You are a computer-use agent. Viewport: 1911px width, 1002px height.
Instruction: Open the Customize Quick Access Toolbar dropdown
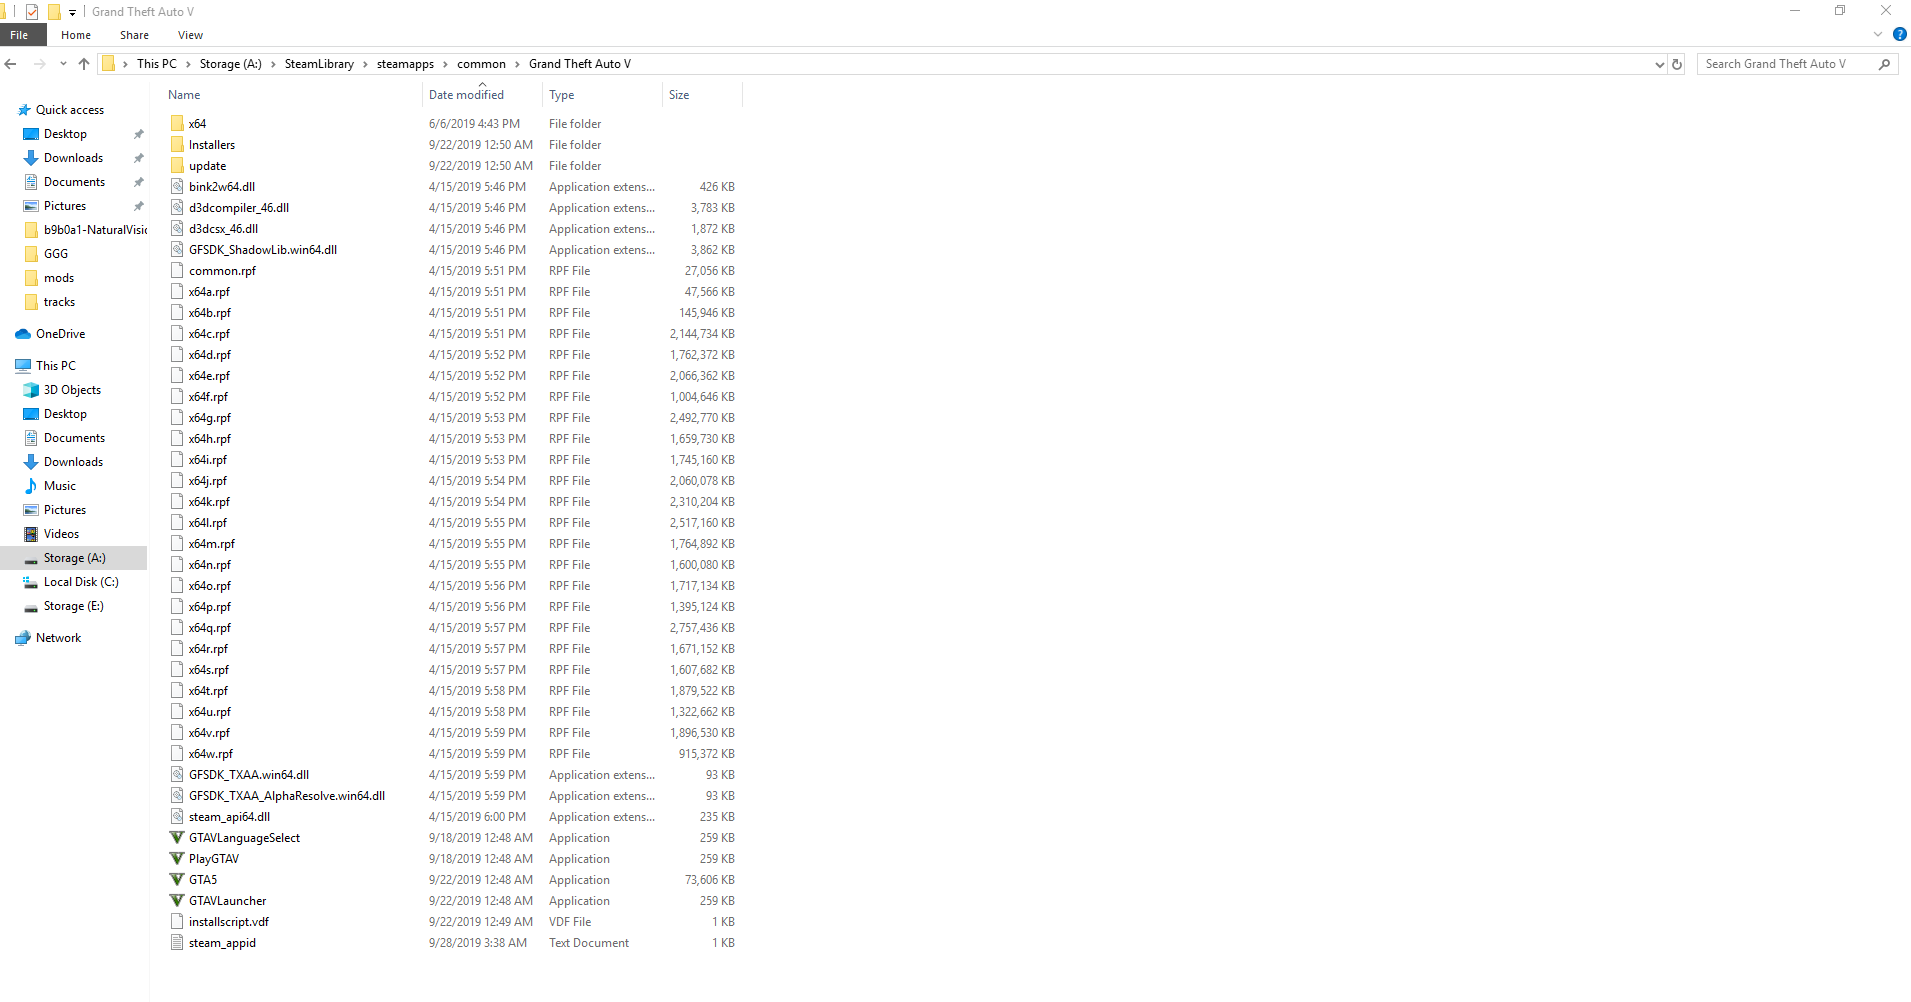[72, 13]
